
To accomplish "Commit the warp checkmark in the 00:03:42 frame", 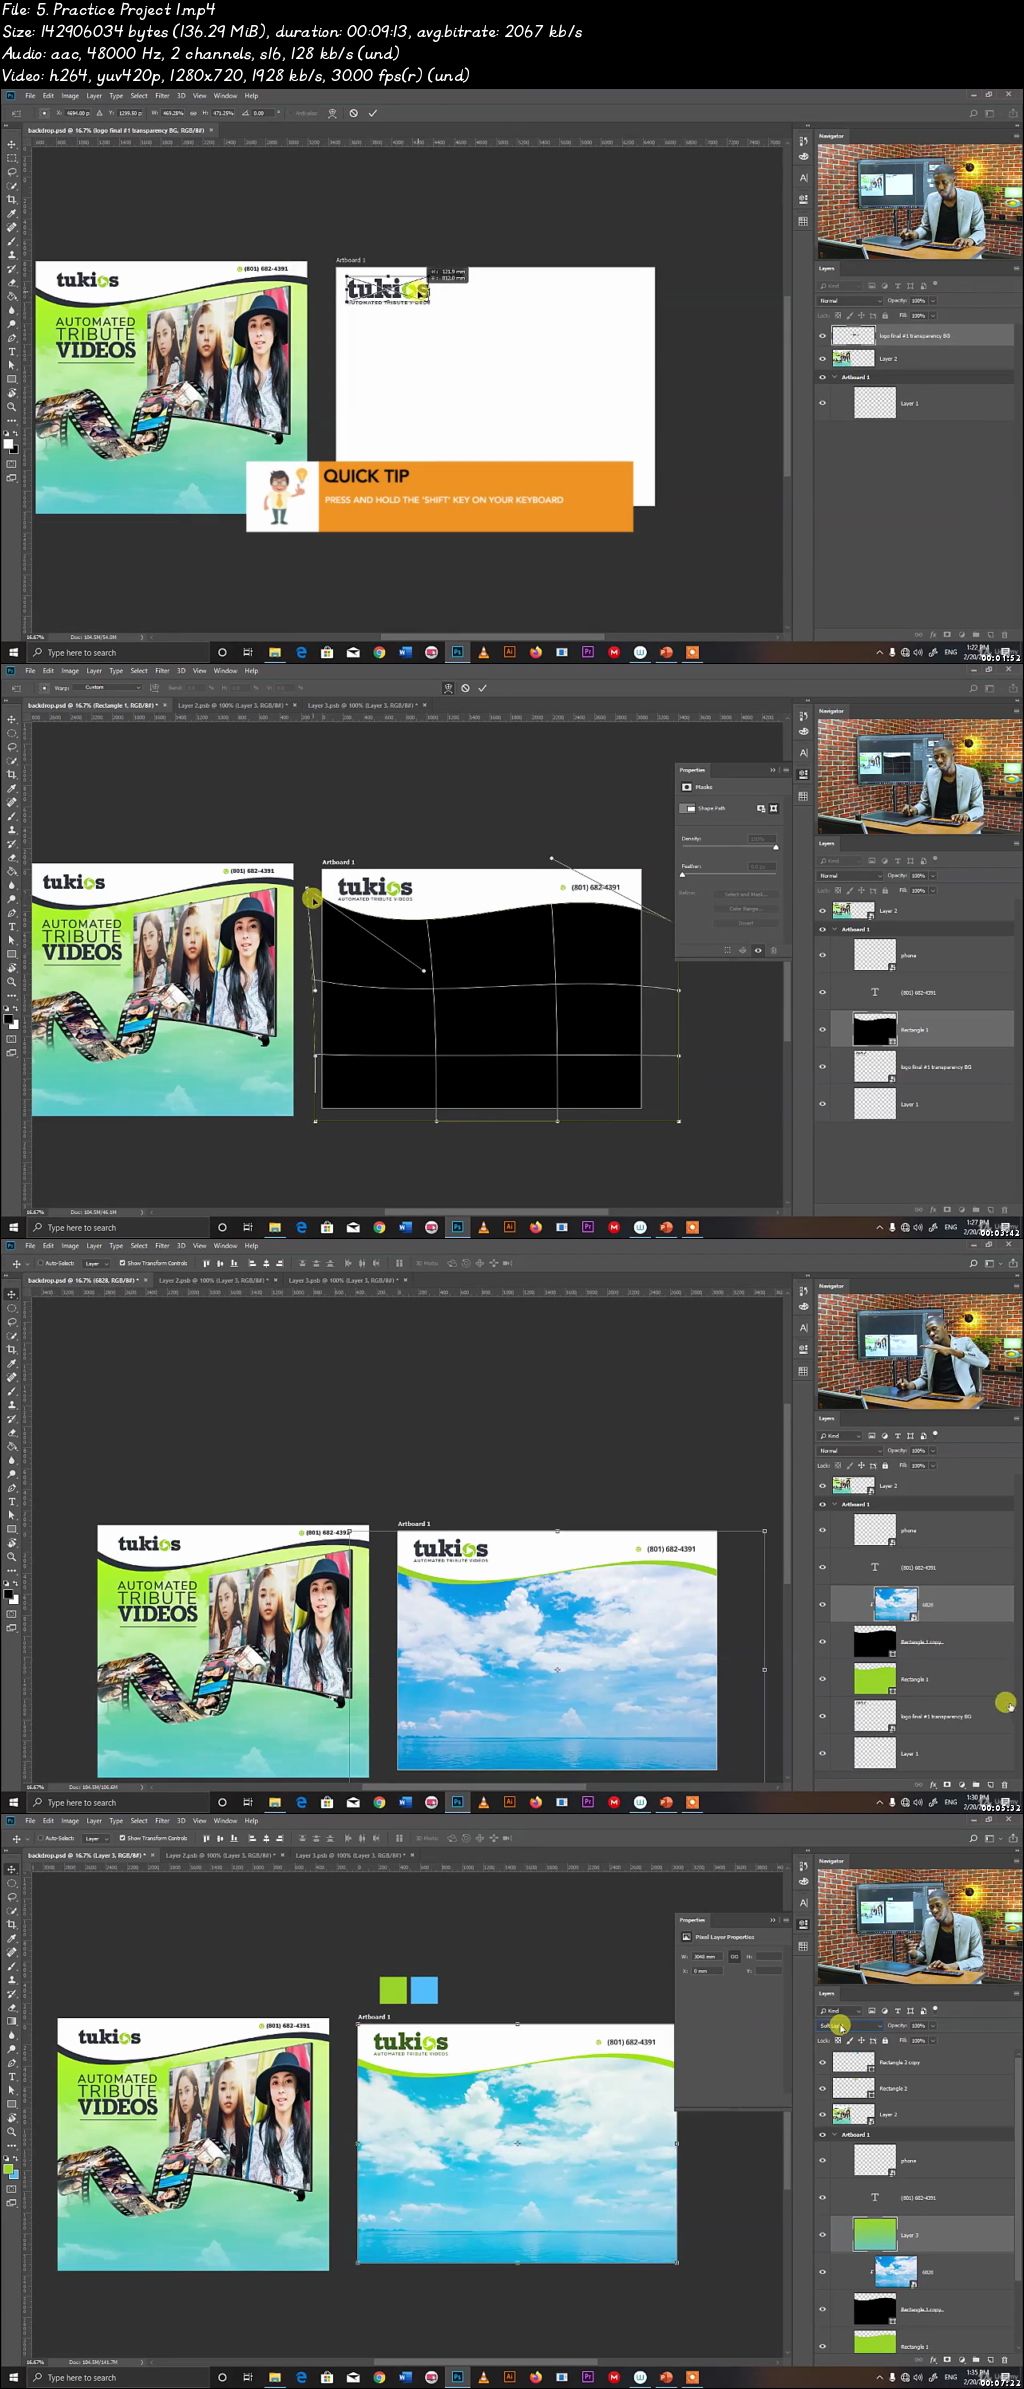I will click(x=483, y=688).
